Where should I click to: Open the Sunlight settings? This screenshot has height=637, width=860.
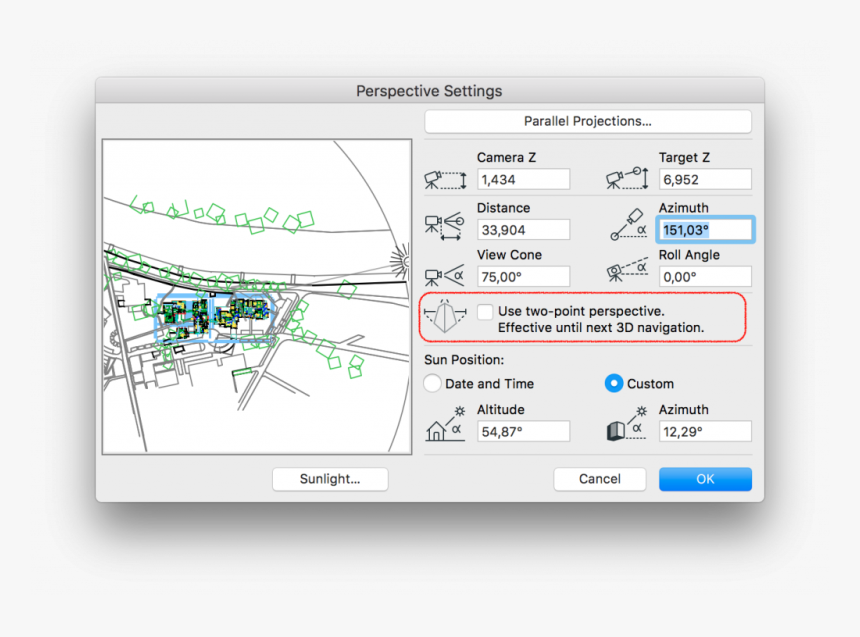330,479
